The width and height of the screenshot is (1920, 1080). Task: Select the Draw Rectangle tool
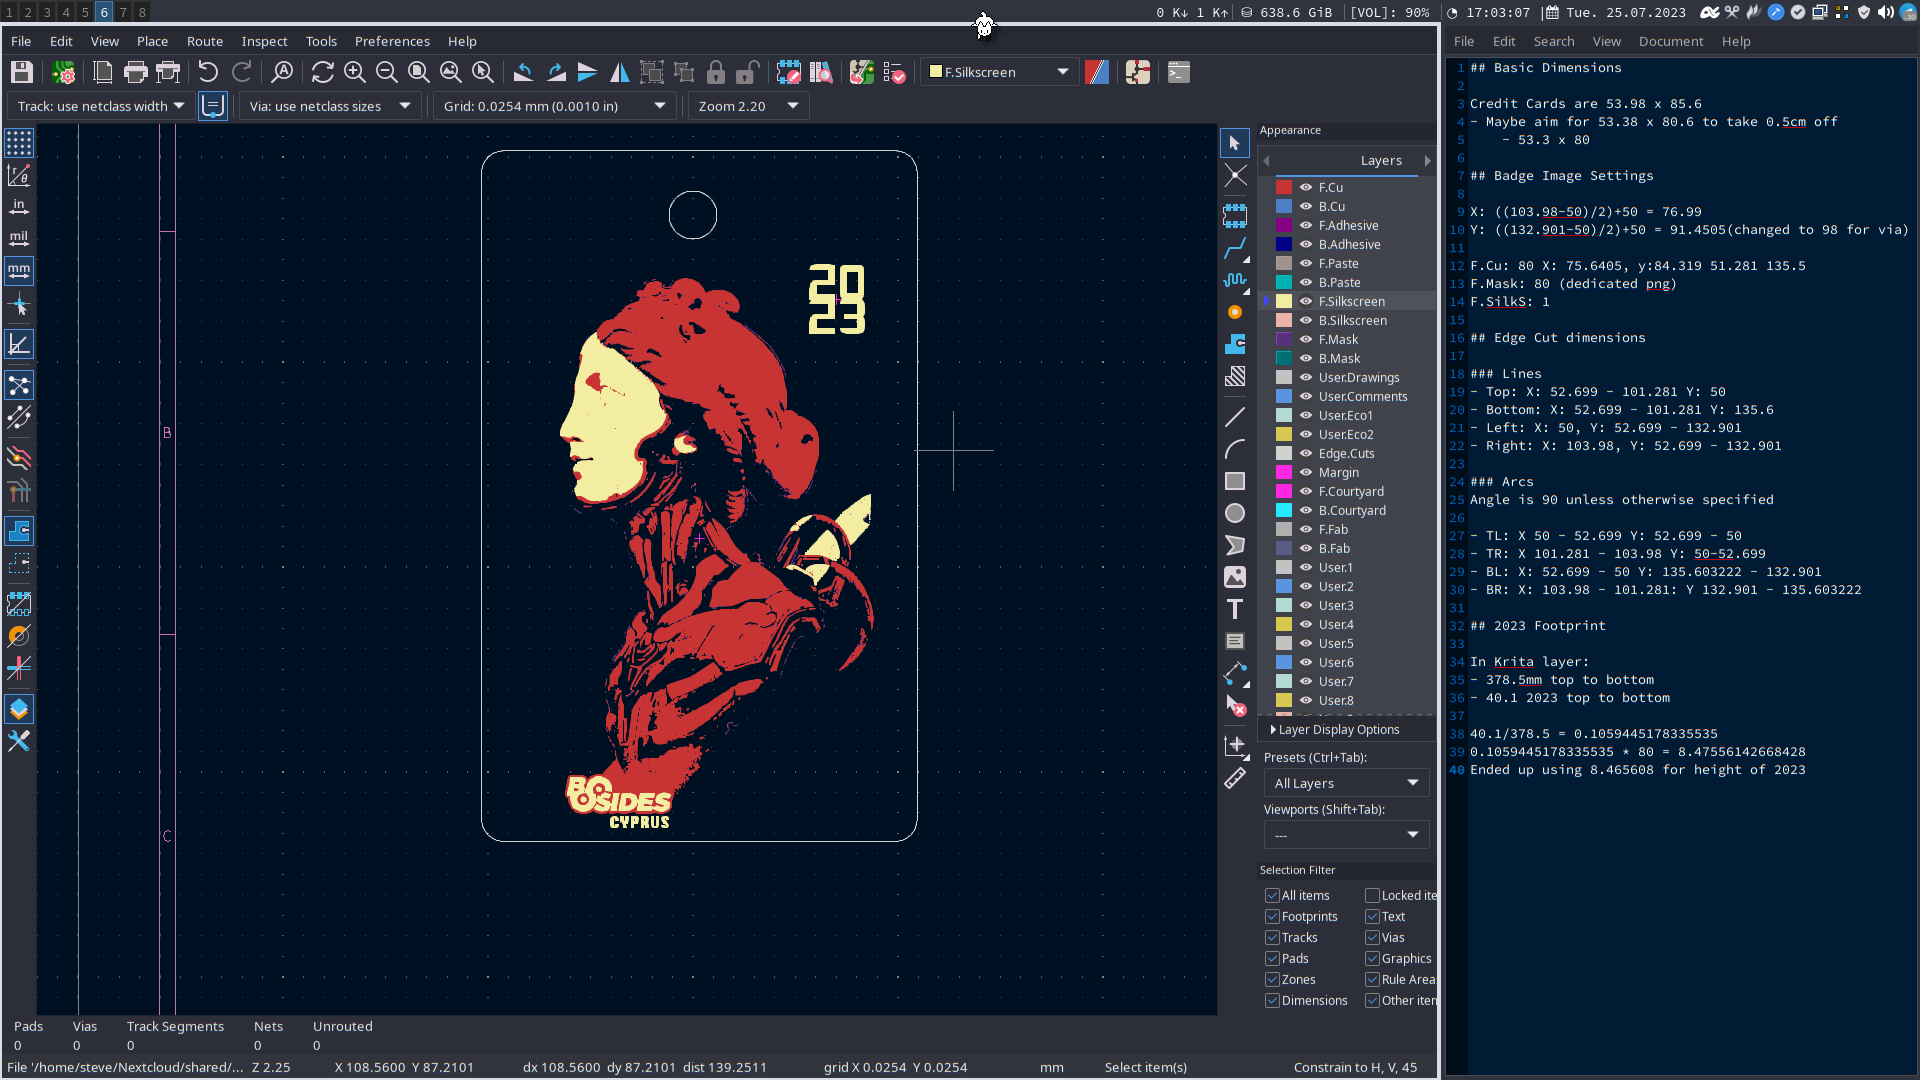(x=1236, y=481)
